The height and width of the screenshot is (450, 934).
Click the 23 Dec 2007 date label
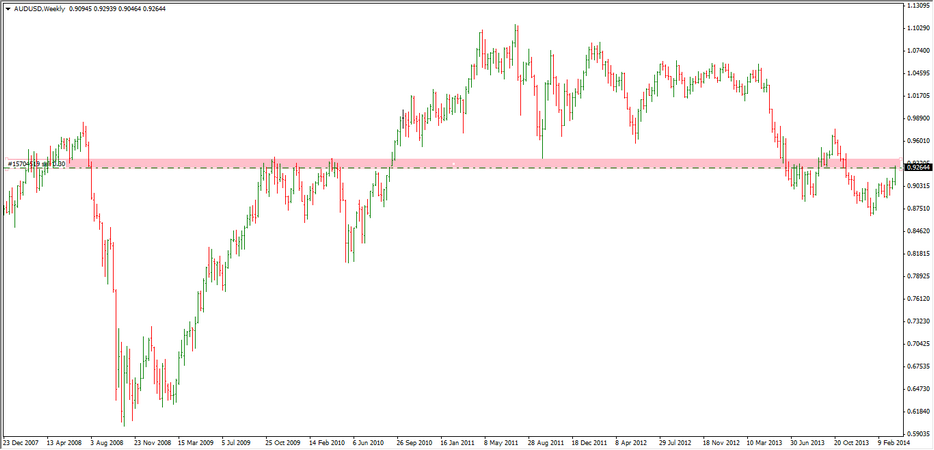22,441
